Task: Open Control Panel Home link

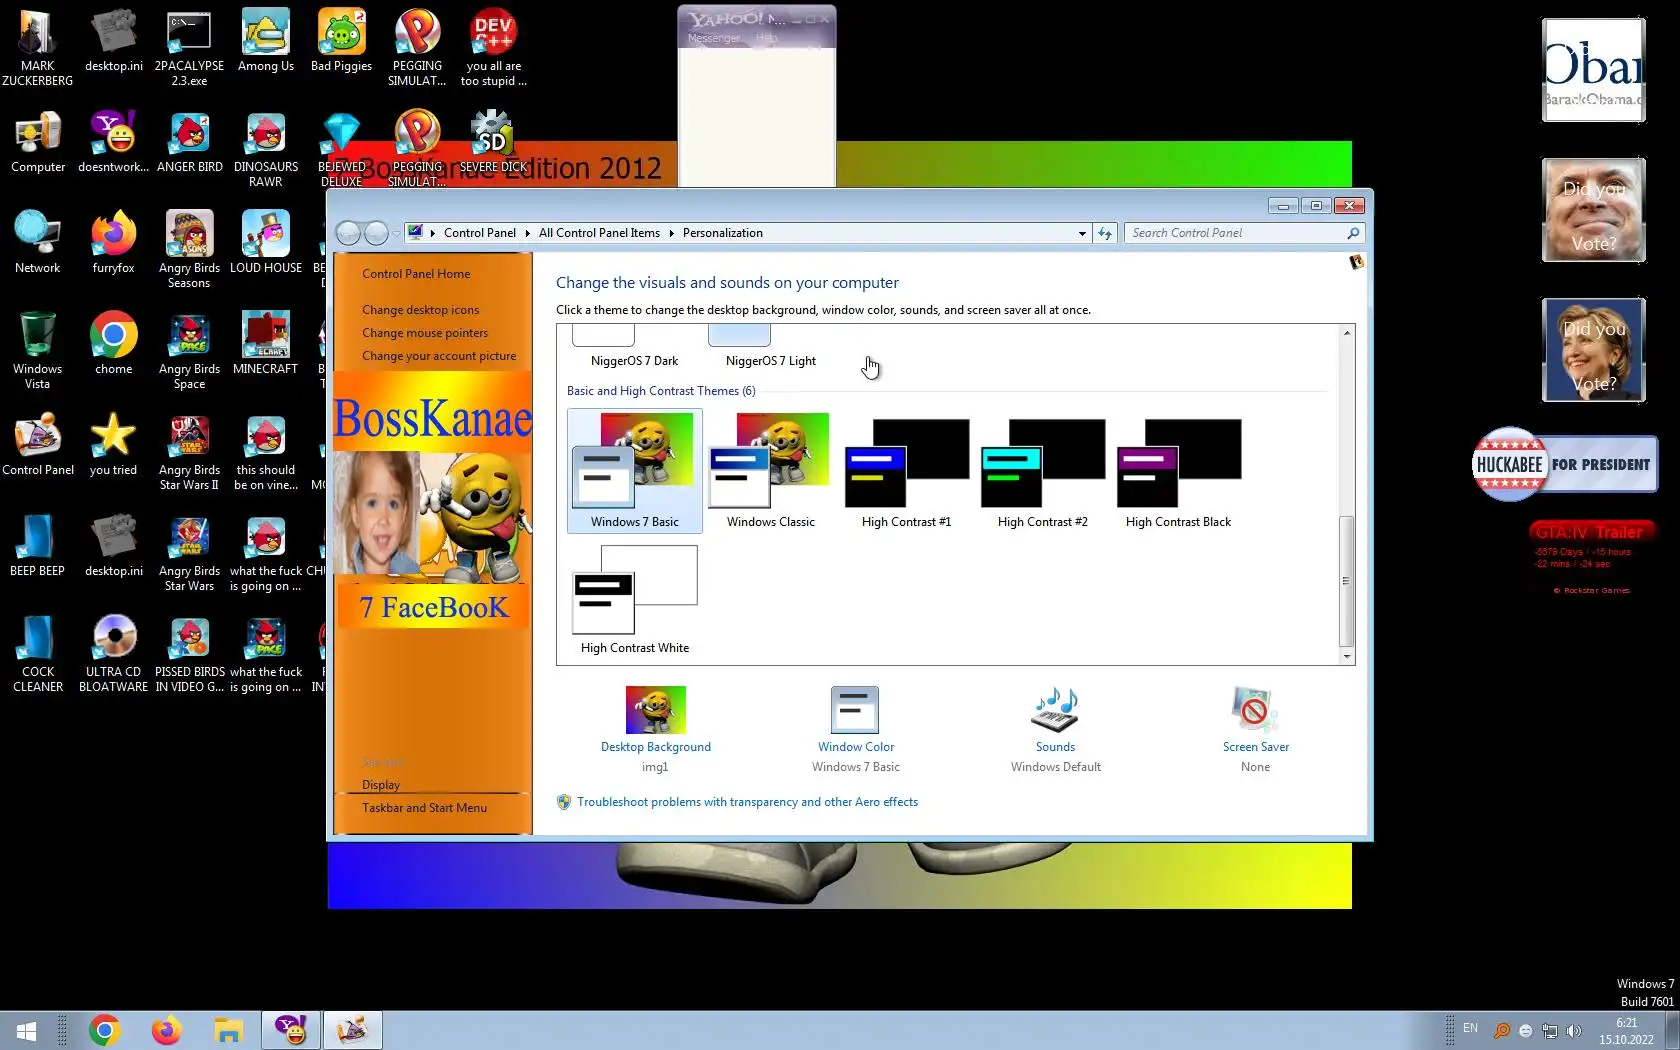Action: point(416,274)
